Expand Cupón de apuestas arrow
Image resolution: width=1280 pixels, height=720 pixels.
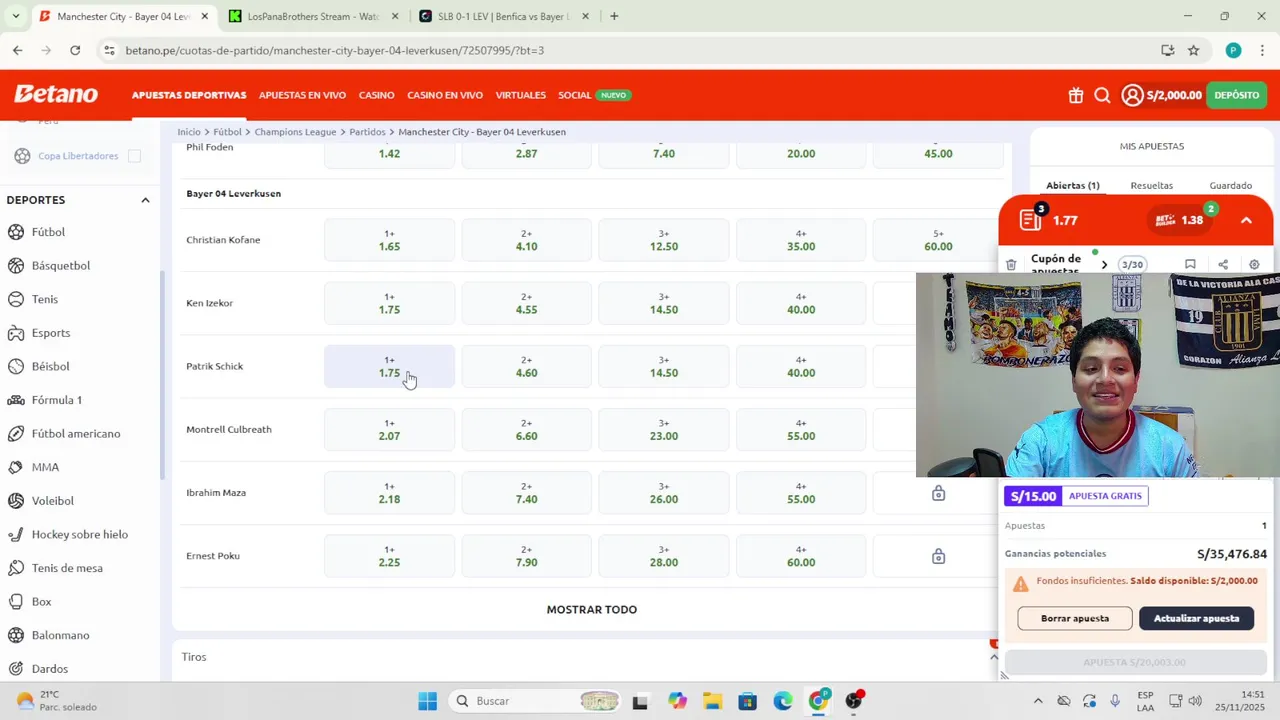1104,265
